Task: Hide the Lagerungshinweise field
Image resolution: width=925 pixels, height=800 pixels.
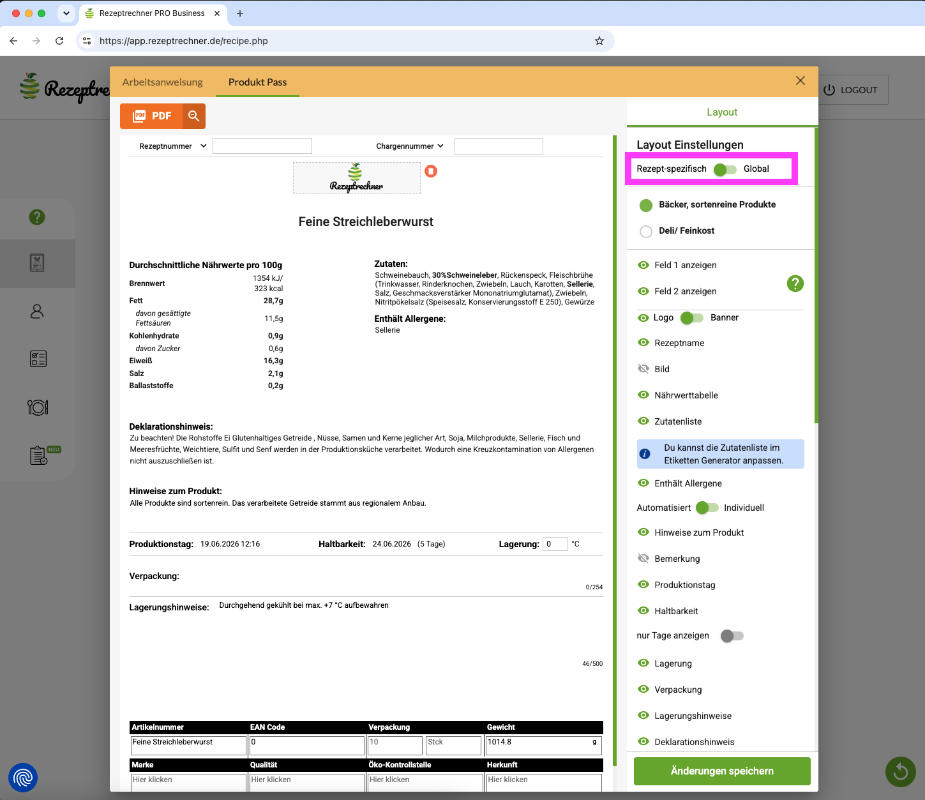Action: point(644,715)
